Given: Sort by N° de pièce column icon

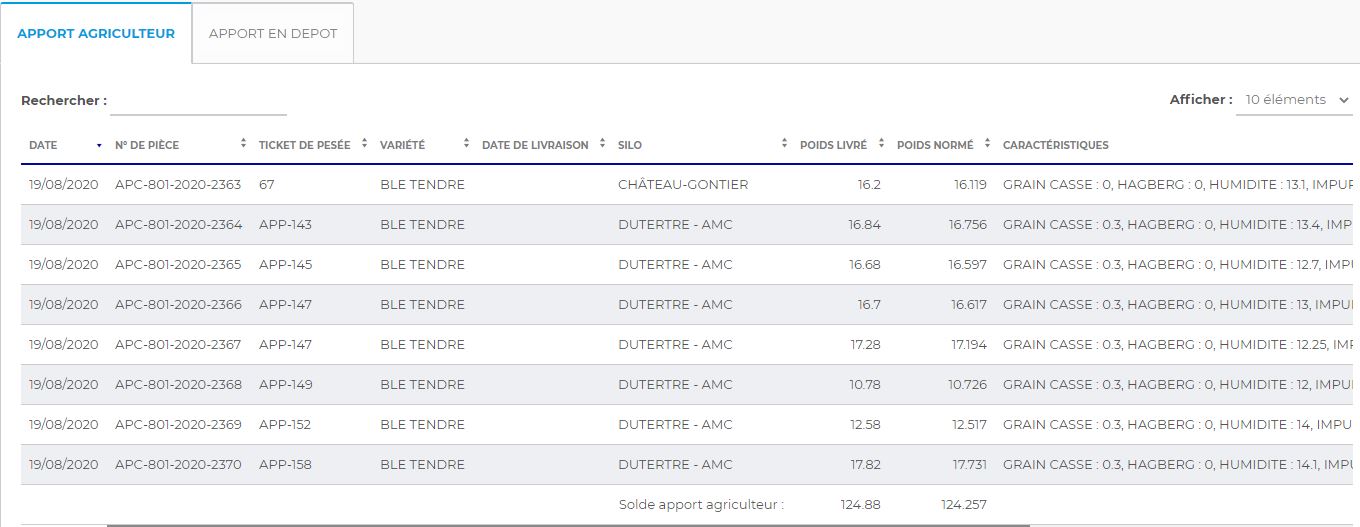Looking at the screenshot, I should pos(243,145).
